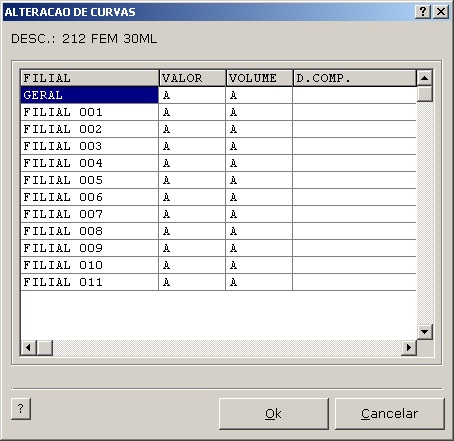
Task: Click the horizontal scrollbar thumb
Action: pos(44,348)
